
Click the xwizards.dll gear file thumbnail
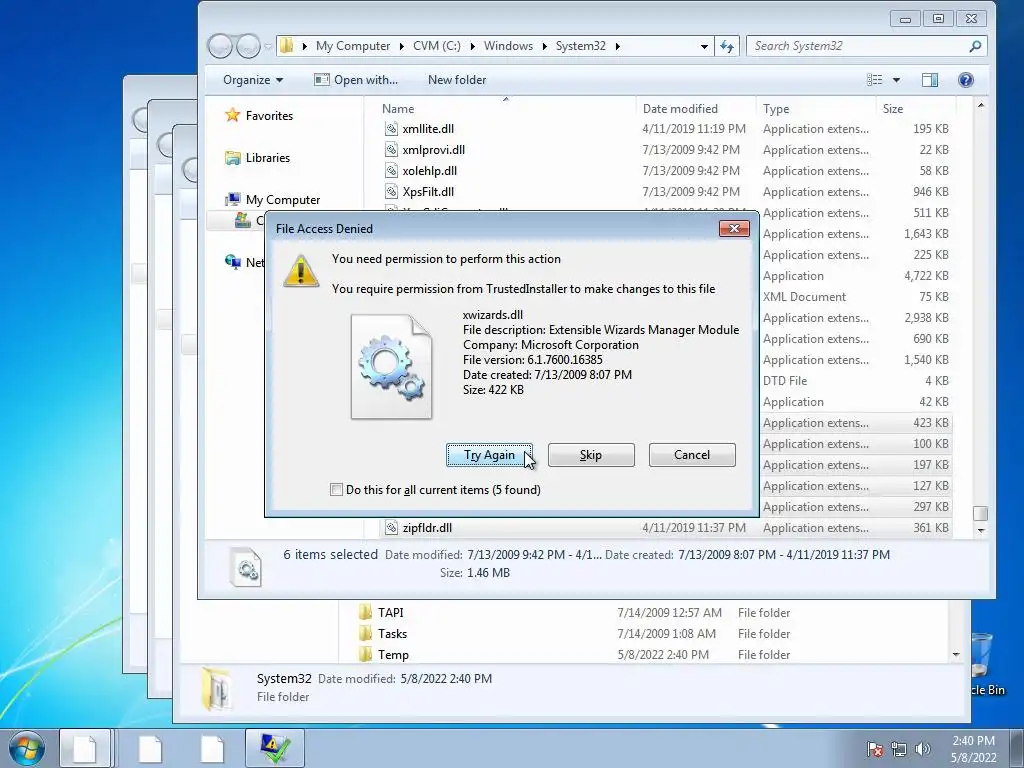(391, 366)
